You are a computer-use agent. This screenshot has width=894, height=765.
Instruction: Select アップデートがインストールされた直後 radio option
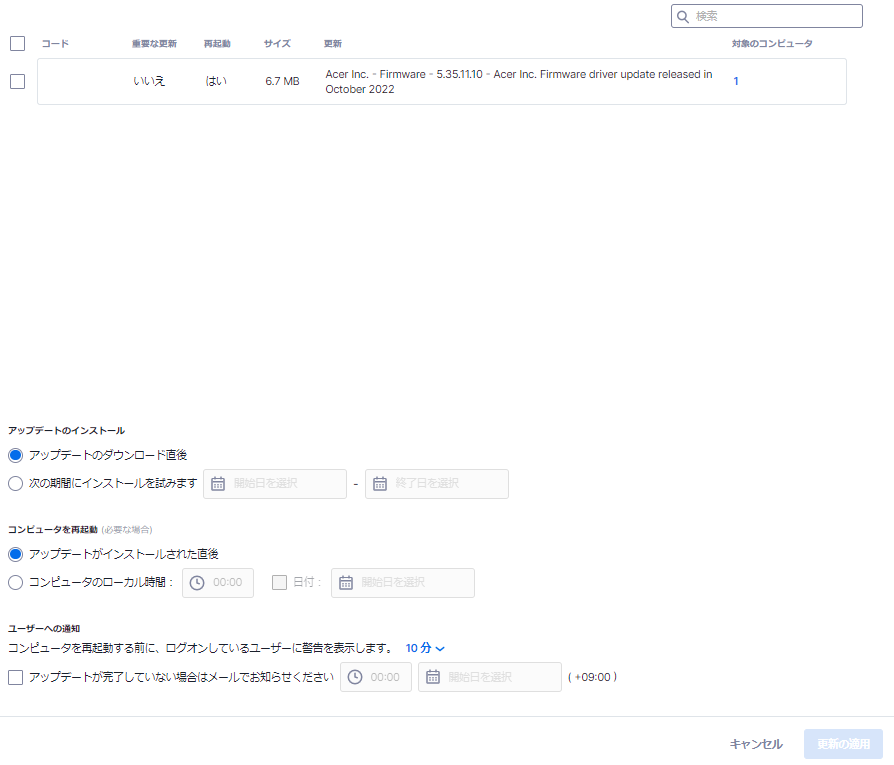[15, 554]
